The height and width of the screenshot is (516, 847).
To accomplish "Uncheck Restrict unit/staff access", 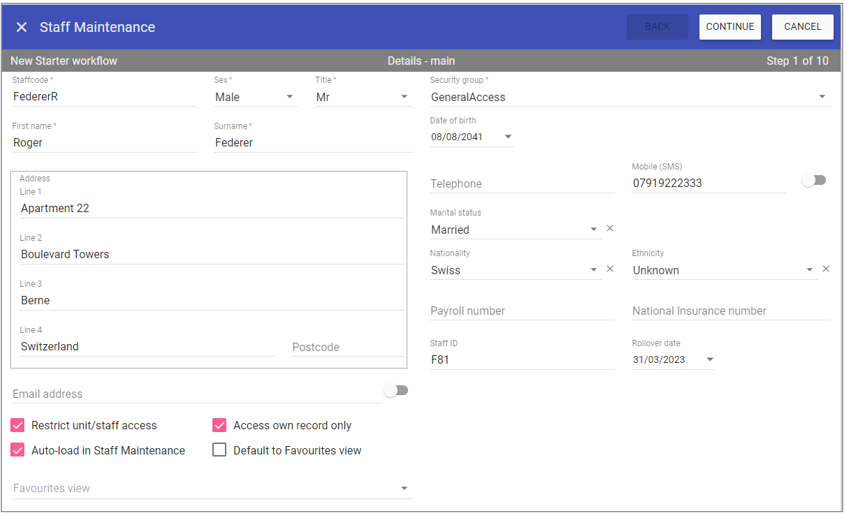I will click(x=18, y=426).
